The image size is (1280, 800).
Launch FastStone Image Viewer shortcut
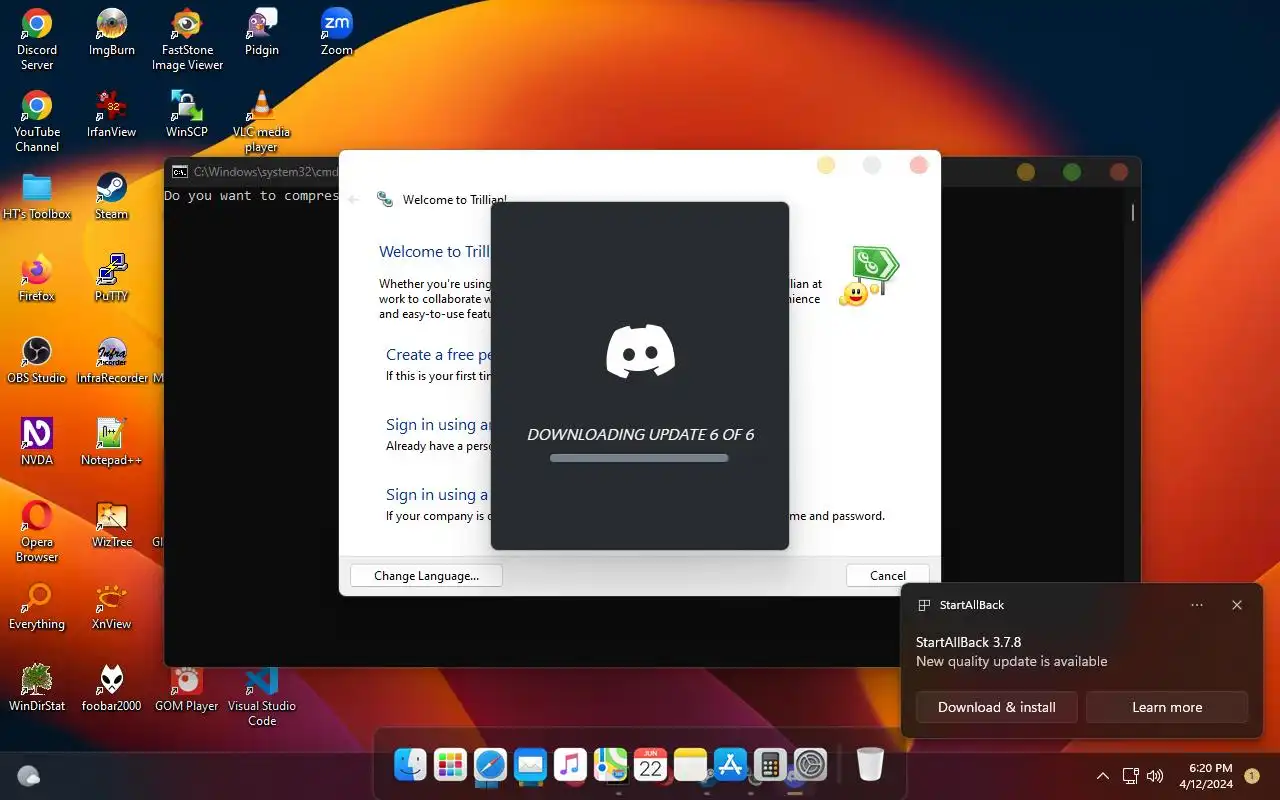coord(187,40)
